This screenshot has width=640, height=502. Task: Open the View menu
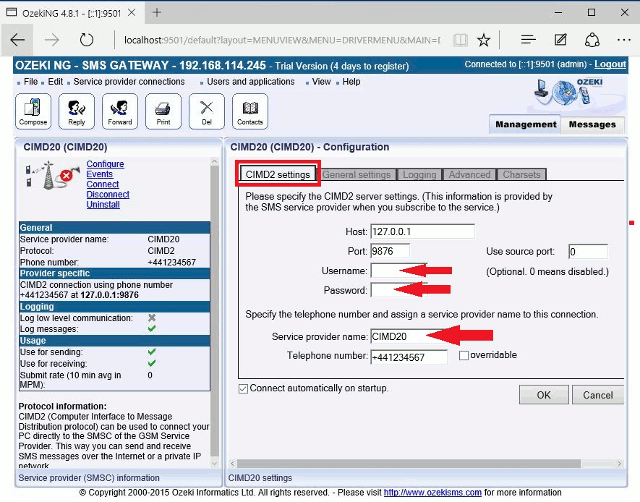[321, 82]
